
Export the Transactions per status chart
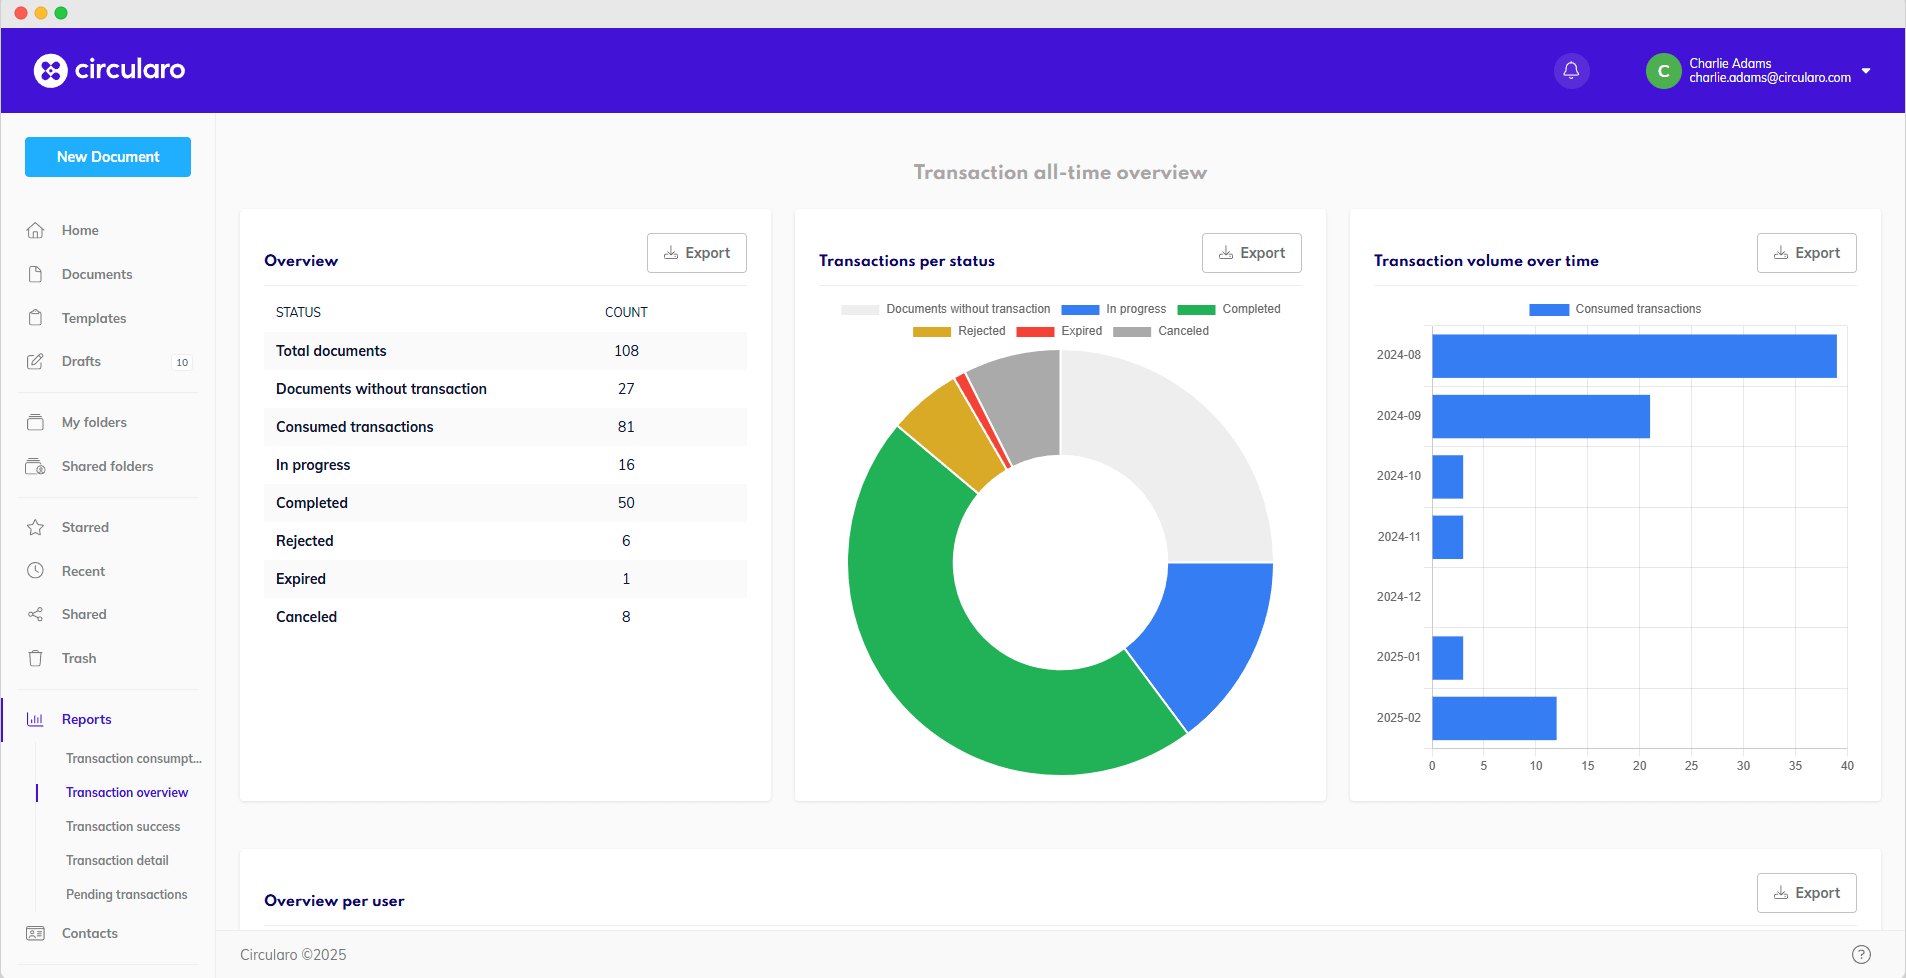[1251, 253]
